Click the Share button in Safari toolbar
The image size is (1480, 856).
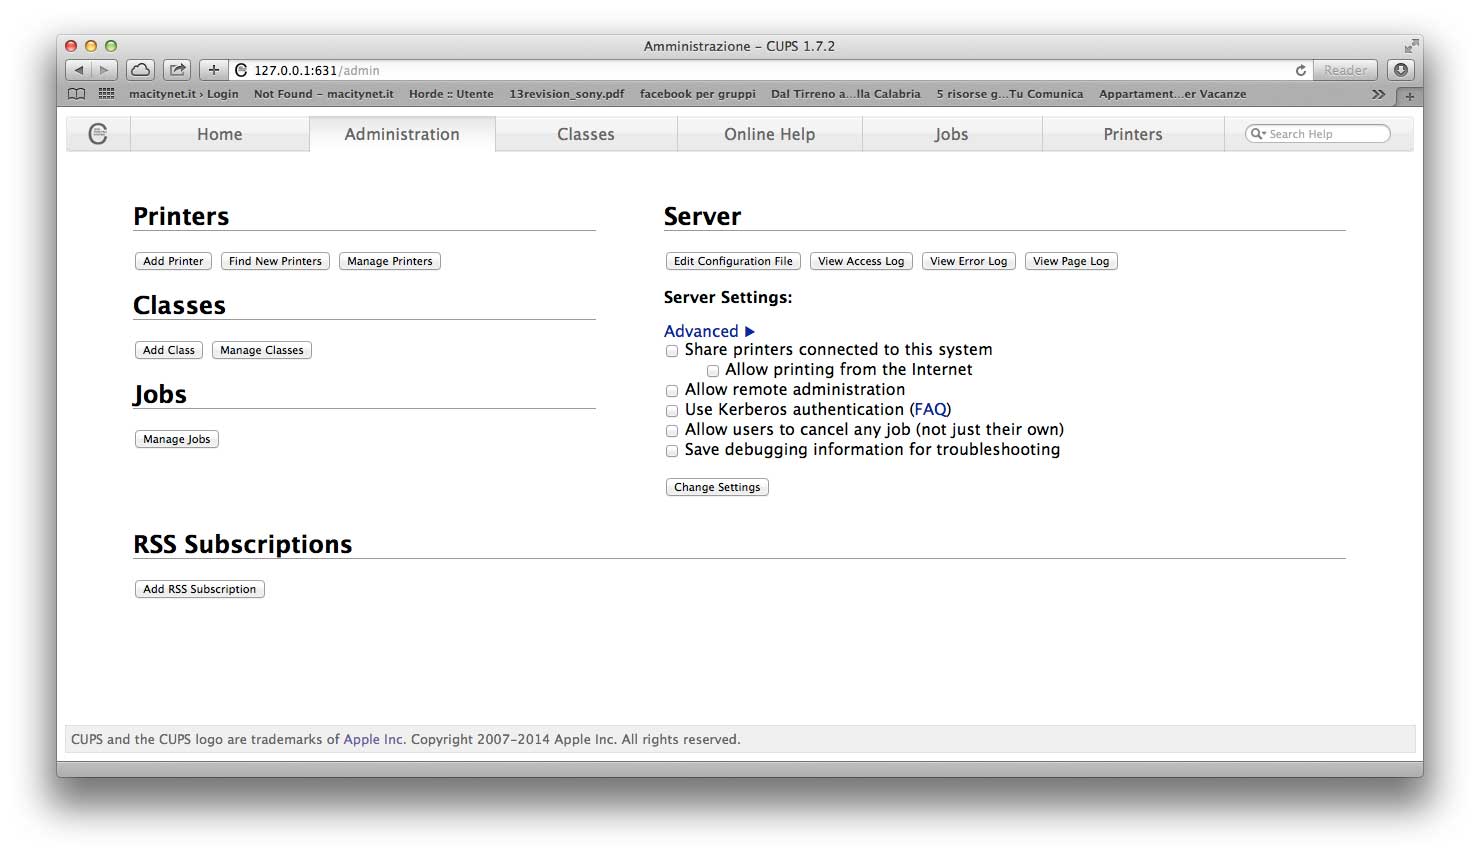pyautogui.click(x=177, y=70)
